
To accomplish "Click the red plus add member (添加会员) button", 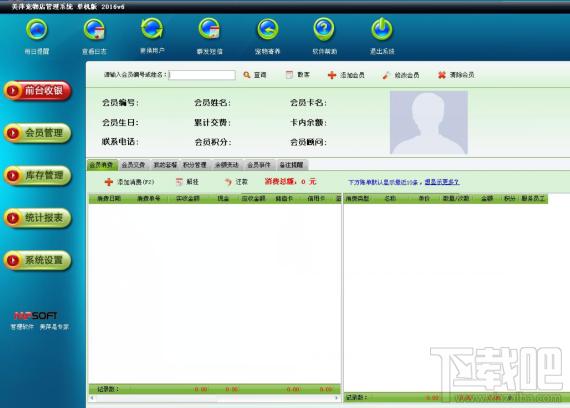I will 346,75.
